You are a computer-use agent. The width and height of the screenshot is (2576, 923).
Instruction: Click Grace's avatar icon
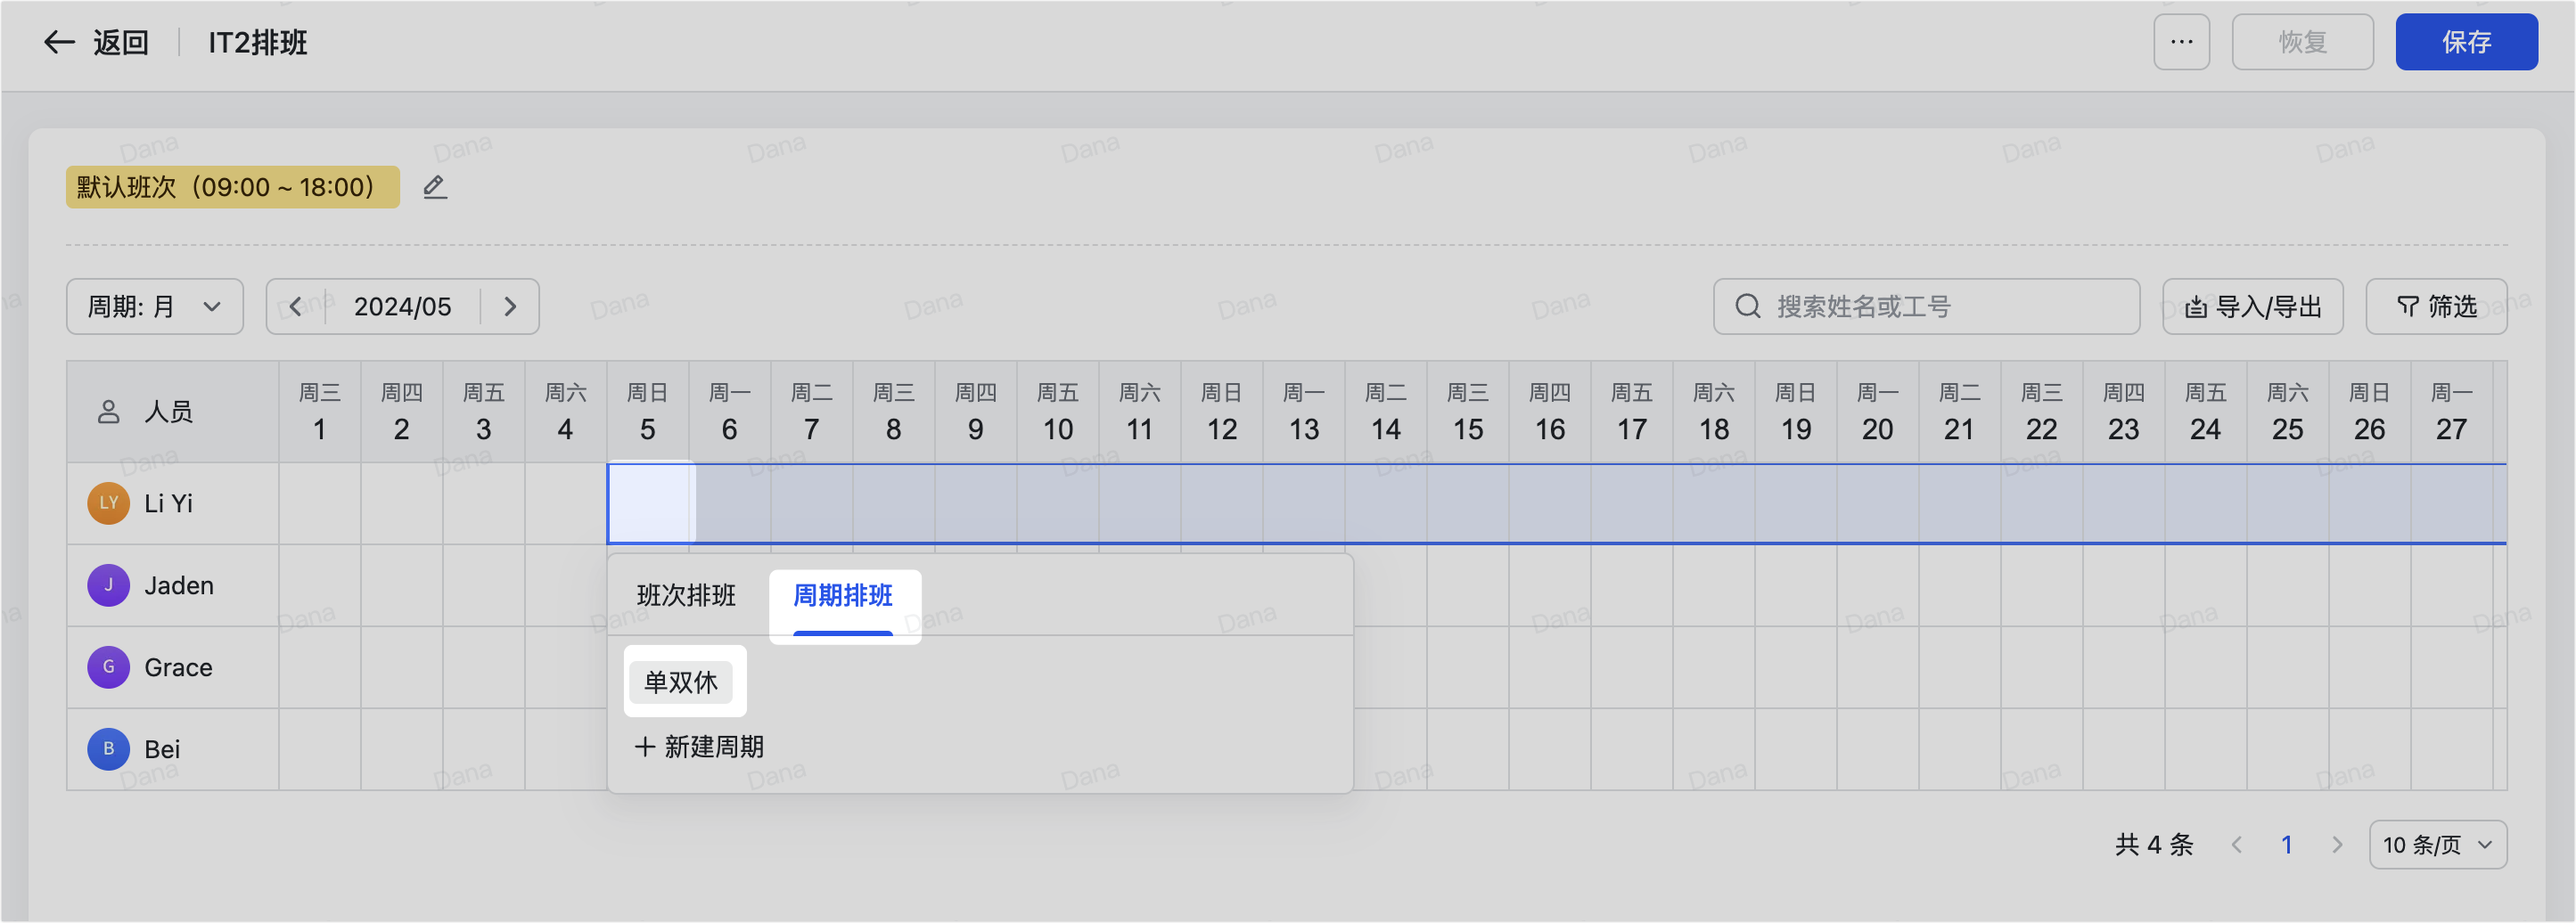click(109, 667)
